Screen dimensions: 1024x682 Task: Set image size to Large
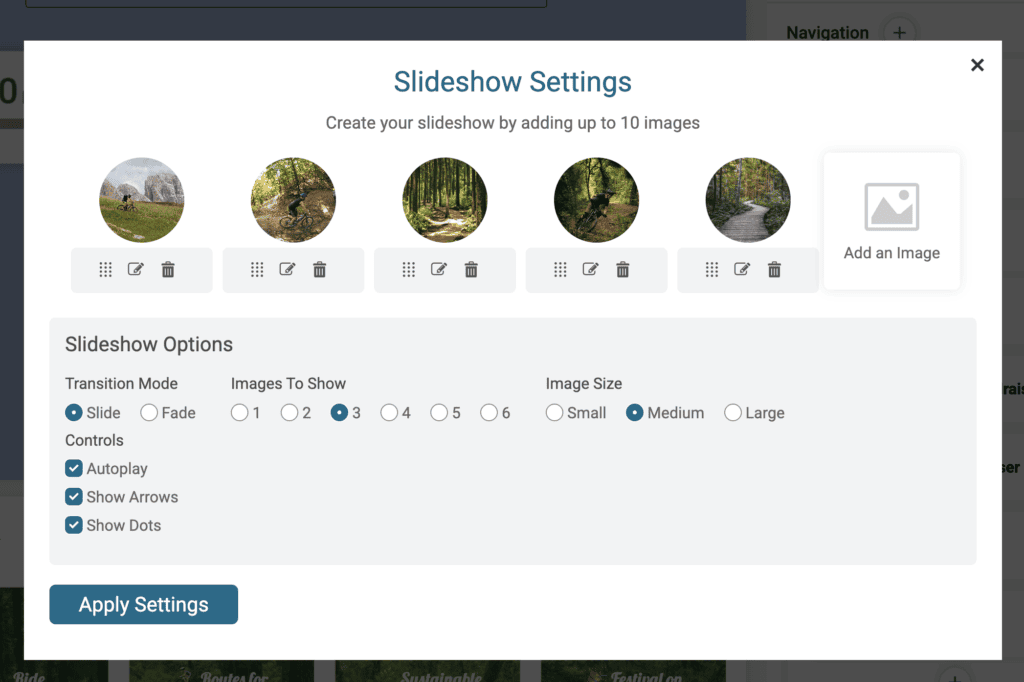click(x=733, y=413)
